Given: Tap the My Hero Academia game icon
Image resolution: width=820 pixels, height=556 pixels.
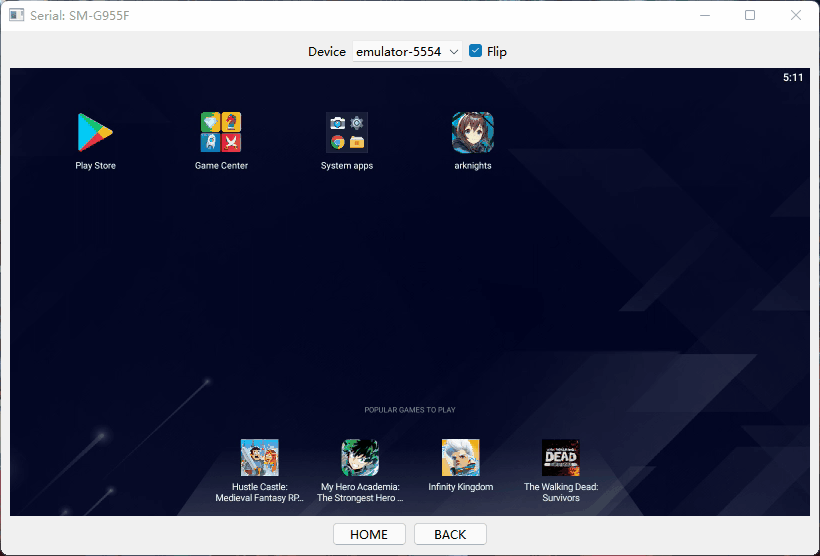Looking at the screenshot, I should pos(360,458).
